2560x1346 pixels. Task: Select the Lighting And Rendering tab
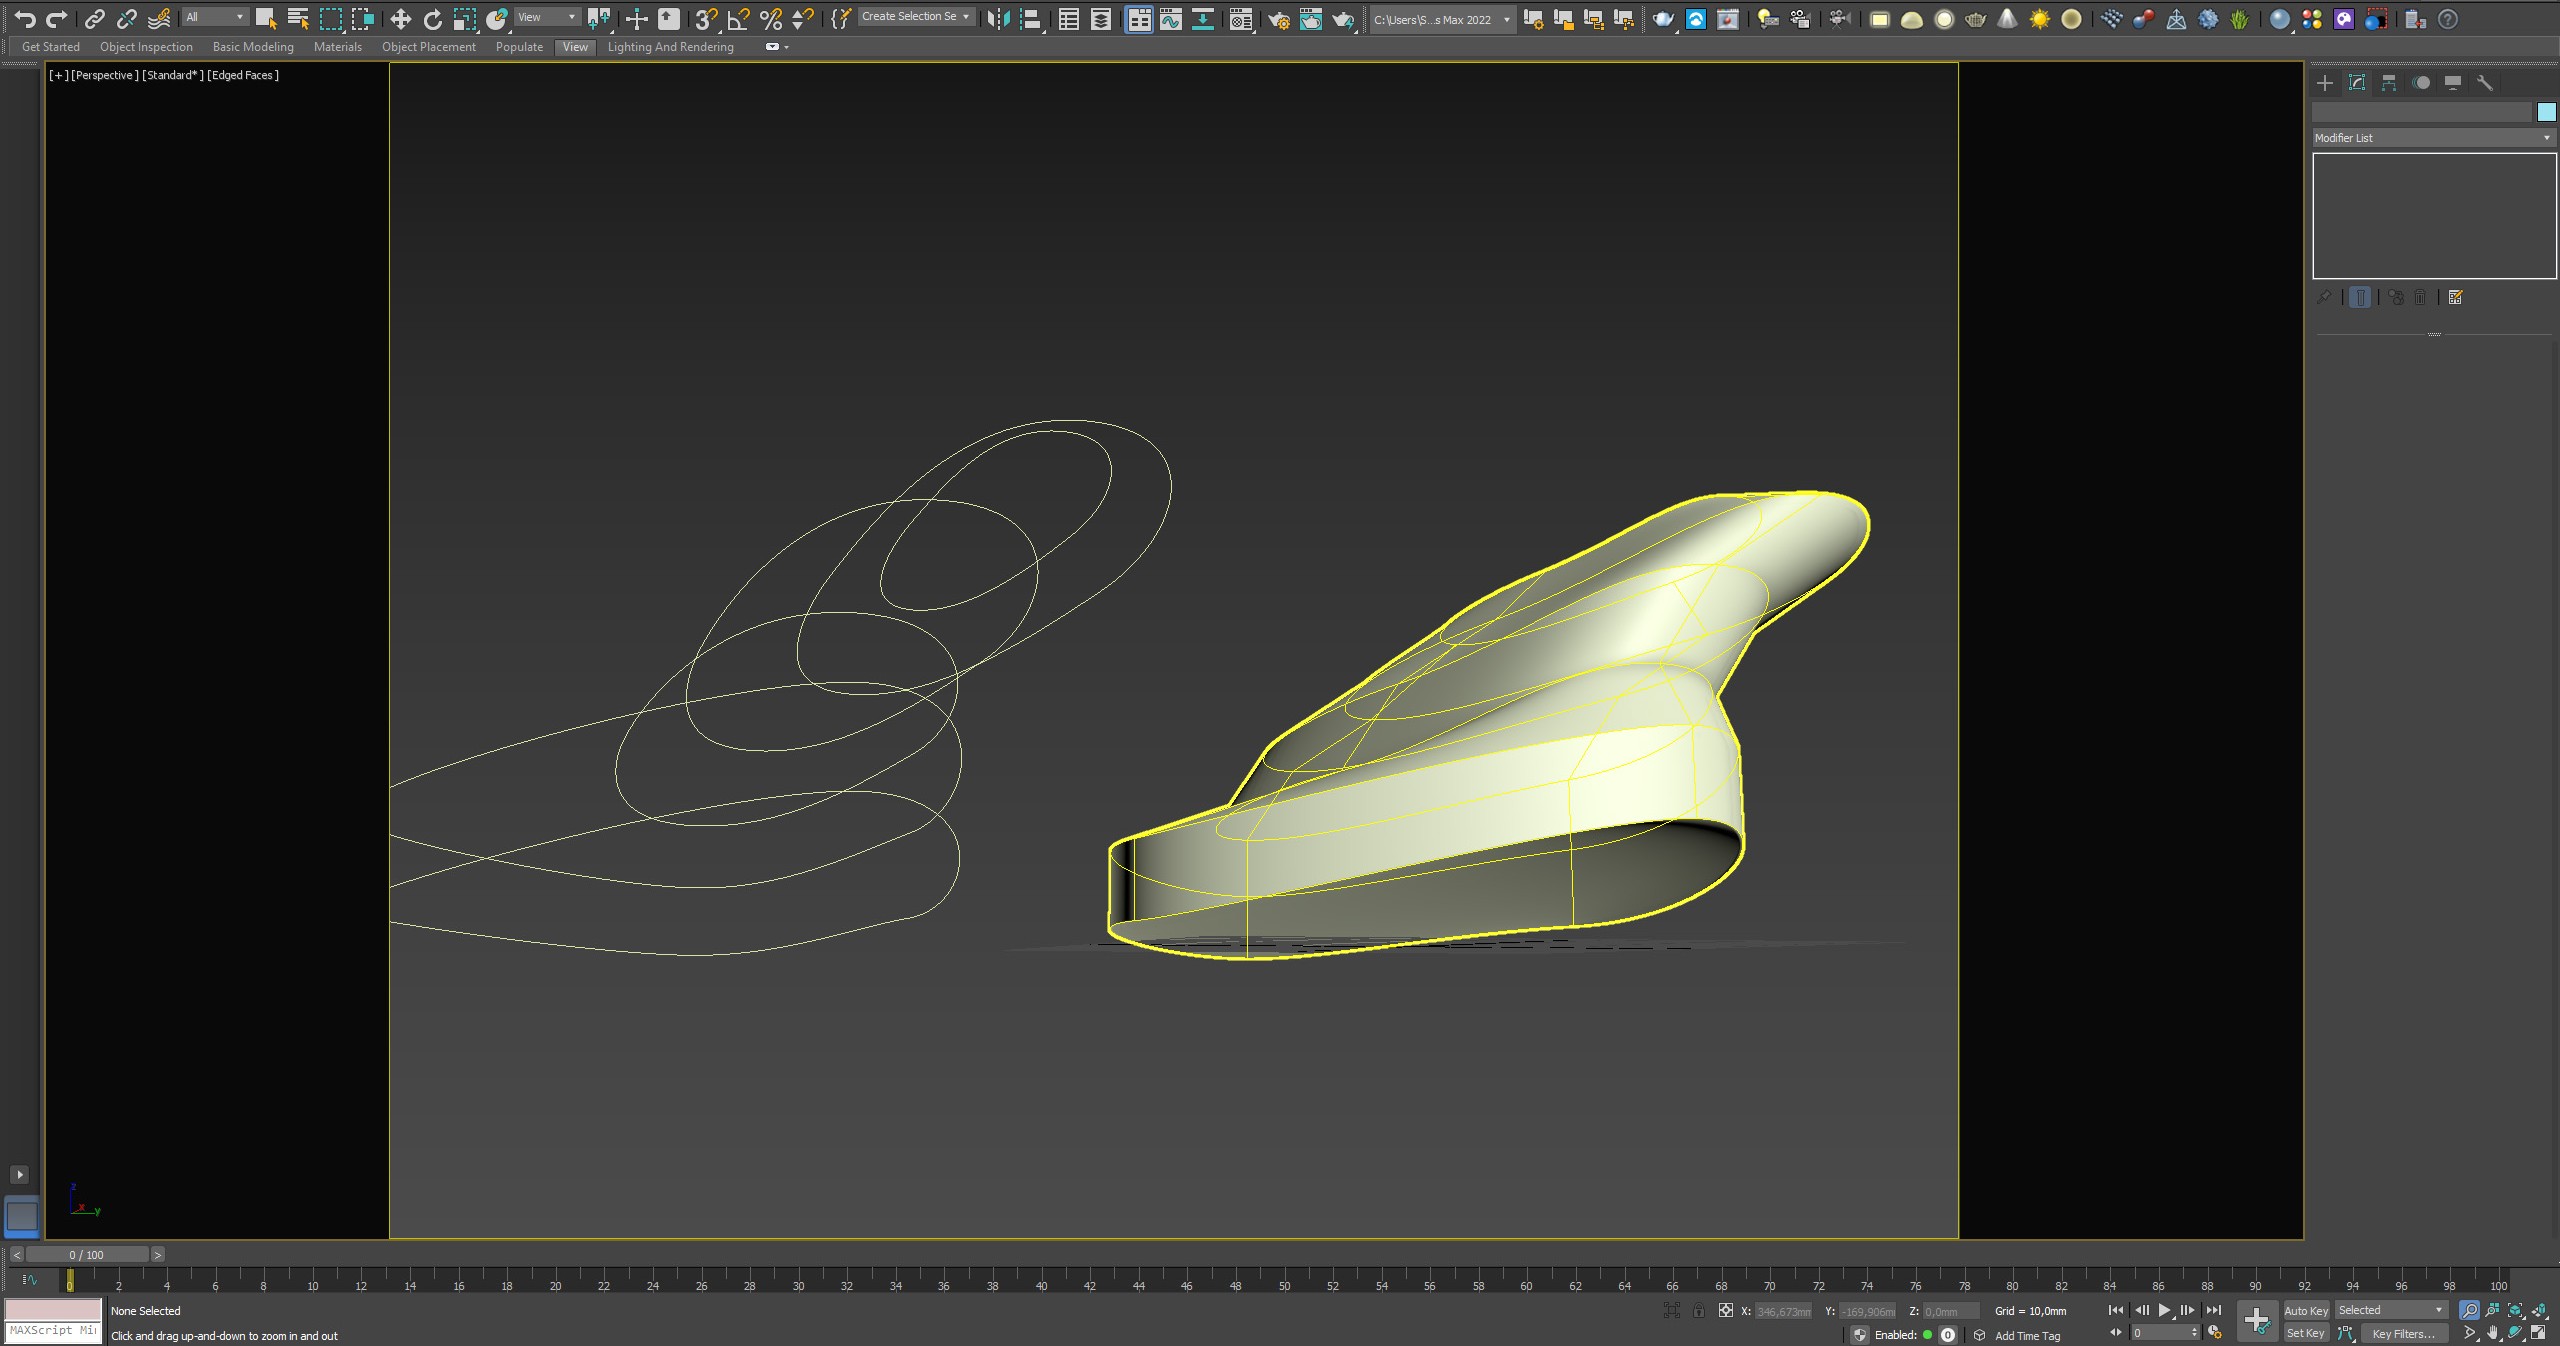671,47
